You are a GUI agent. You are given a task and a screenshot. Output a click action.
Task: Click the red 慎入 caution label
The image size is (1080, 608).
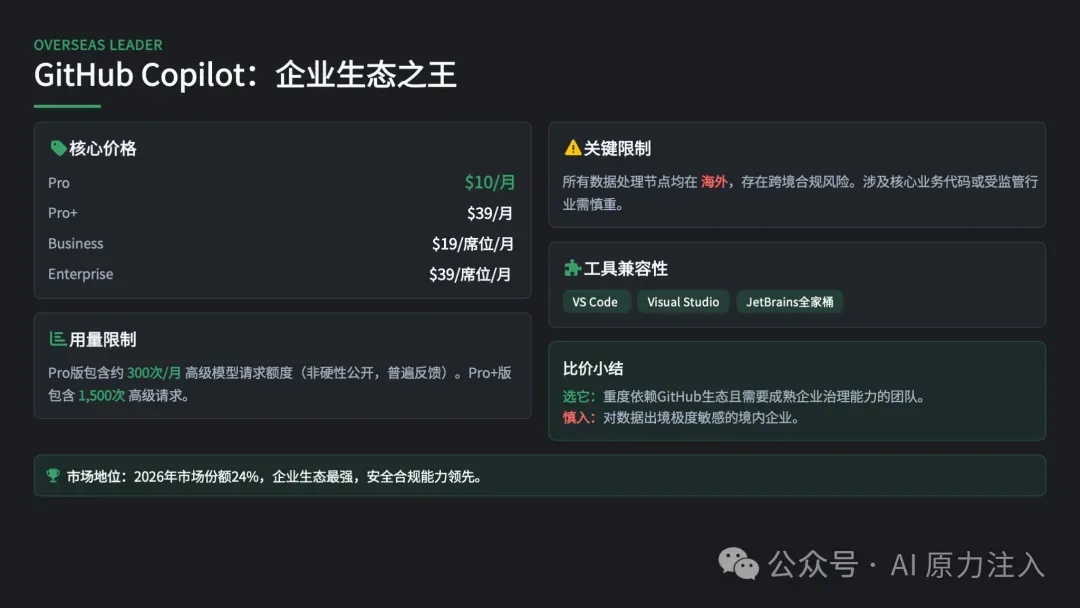point(578,418)
